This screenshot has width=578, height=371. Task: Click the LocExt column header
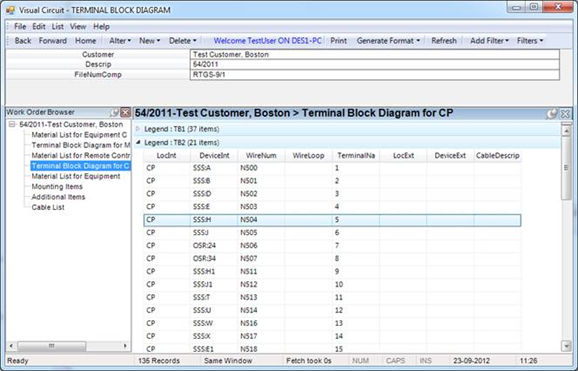coord(403,156)
